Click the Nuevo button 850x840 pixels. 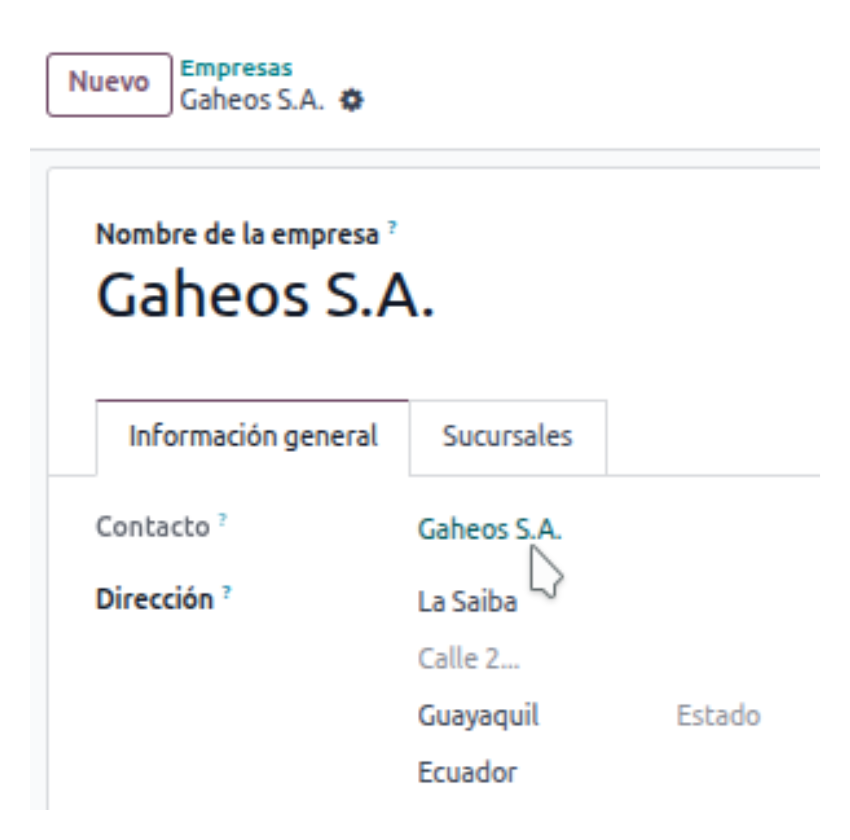tap(109, 83)
